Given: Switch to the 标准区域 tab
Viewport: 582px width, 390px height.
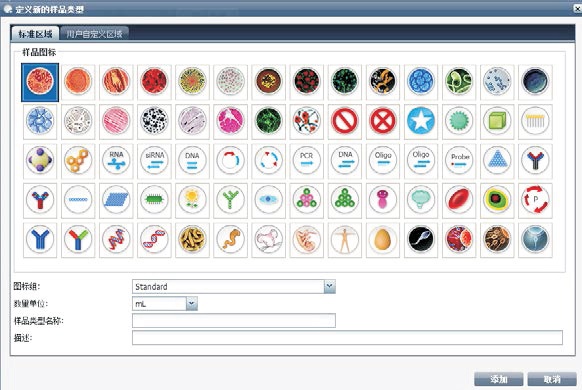Looking at the screenshot, I should [35, 34].
